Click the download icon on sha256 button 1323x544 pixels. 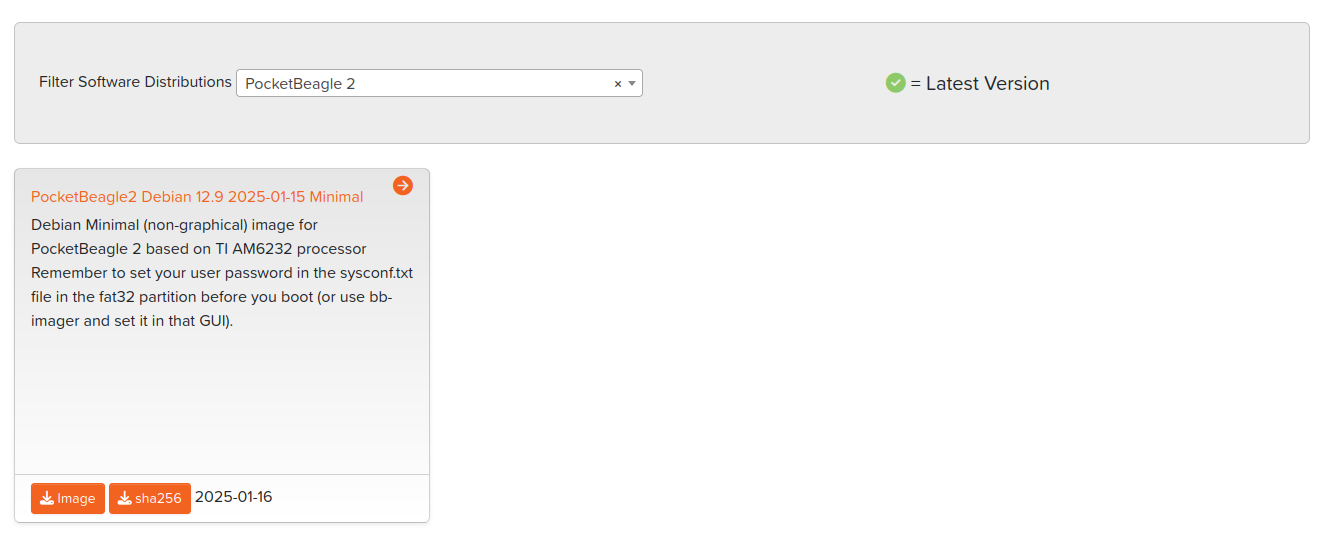pos(125,499)
